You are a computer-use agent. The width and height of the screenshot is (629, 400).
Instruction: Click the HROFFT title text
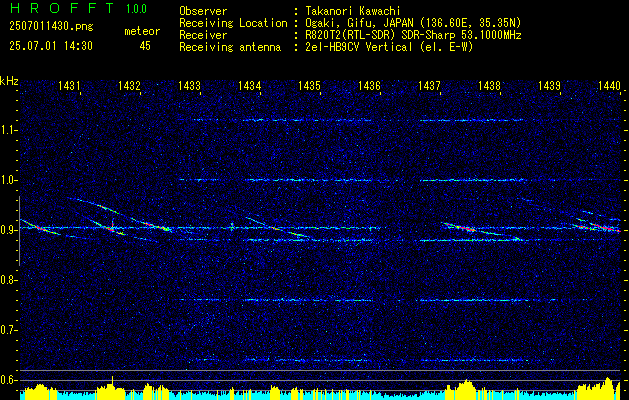click(62, 8)
